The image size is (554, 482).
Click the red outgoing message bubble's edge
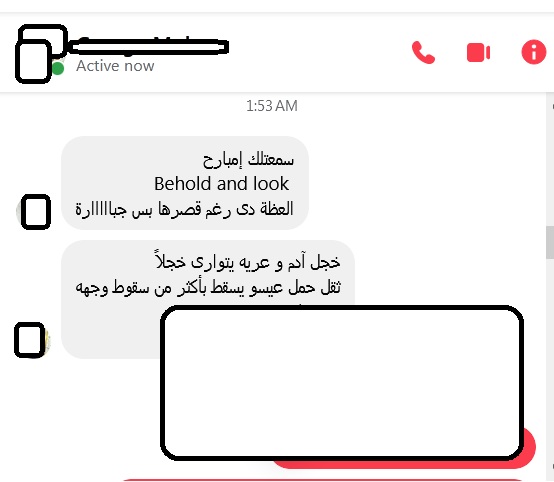click(x=529, y=447)
